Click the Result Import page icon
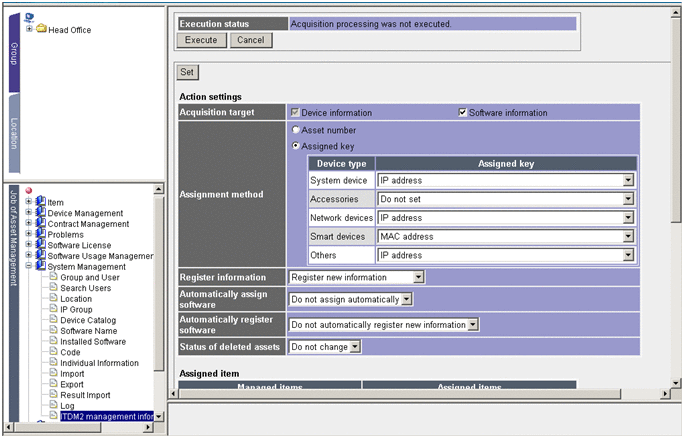The height and width of the screenshot is (440, 685). coord(53,396)
